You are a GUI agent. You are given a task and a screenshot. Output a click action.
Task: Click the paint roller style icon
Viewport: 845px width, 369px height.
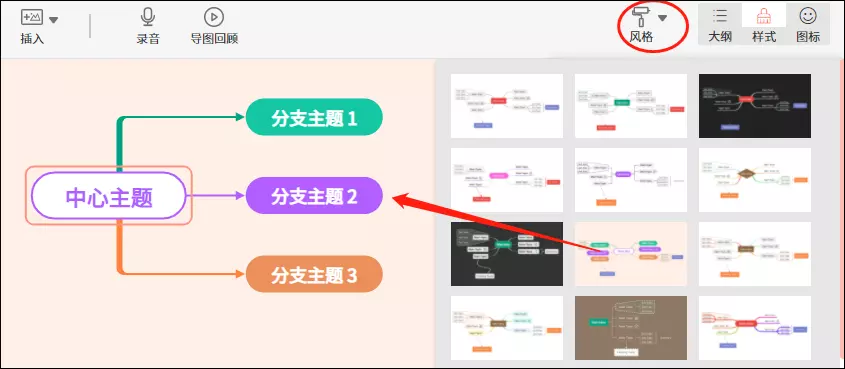[642, 17]
